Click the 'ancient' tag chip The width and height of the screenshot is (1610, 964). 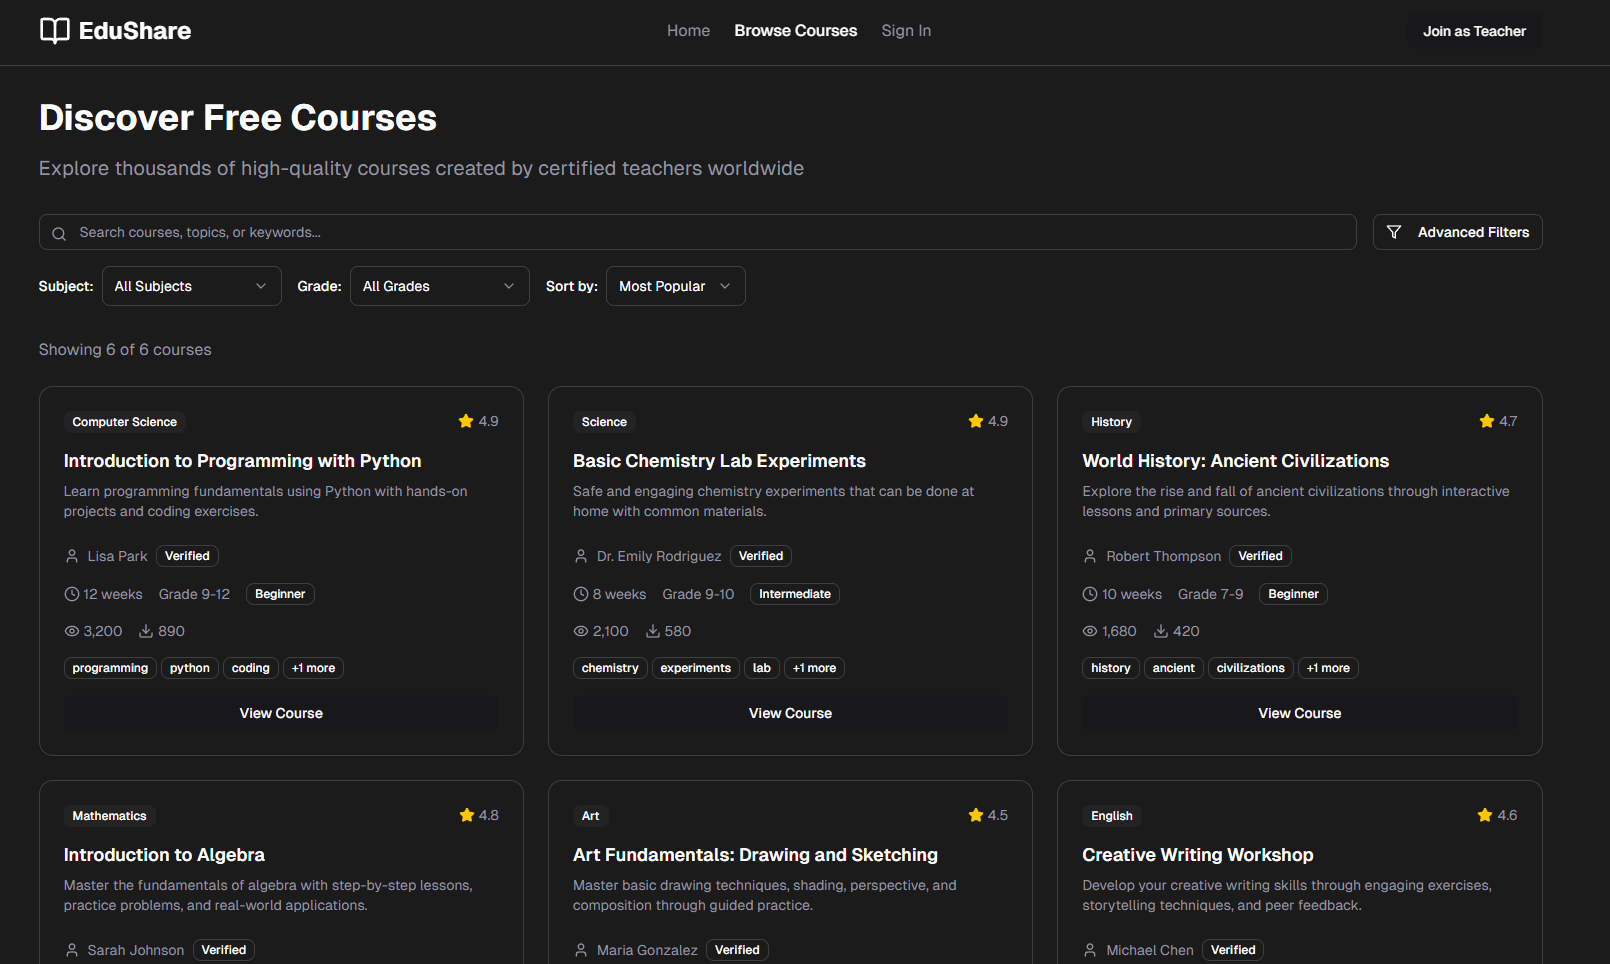1174,668
